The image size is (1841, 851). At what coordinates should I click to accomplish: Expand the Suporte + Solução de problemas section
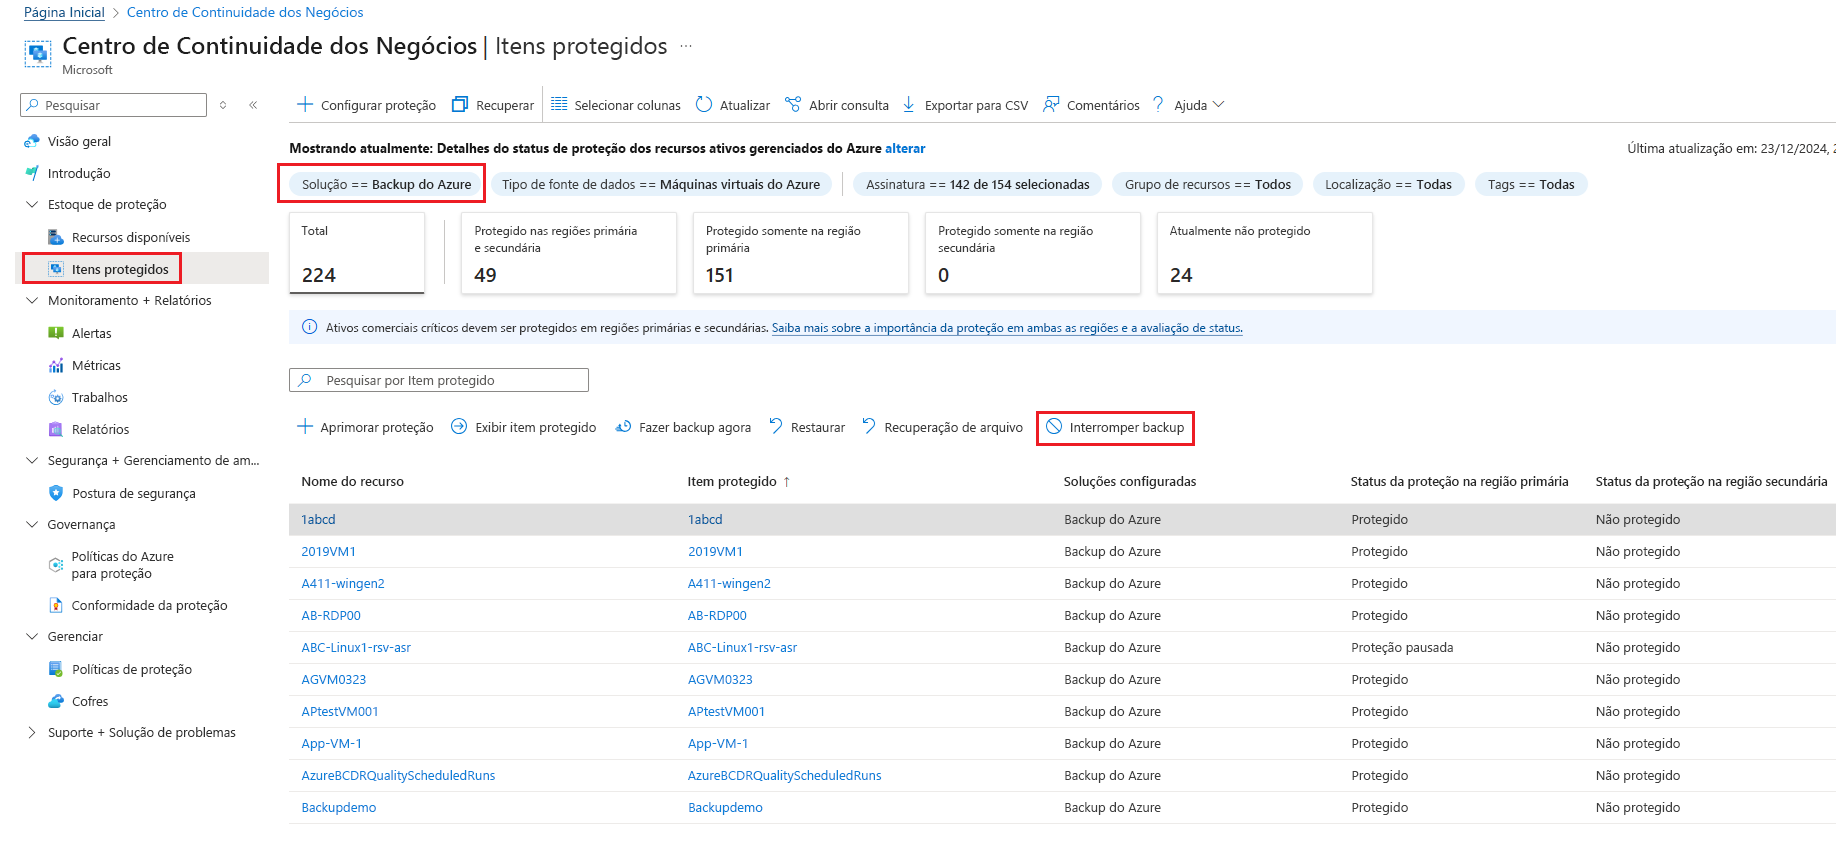(31, 732)
